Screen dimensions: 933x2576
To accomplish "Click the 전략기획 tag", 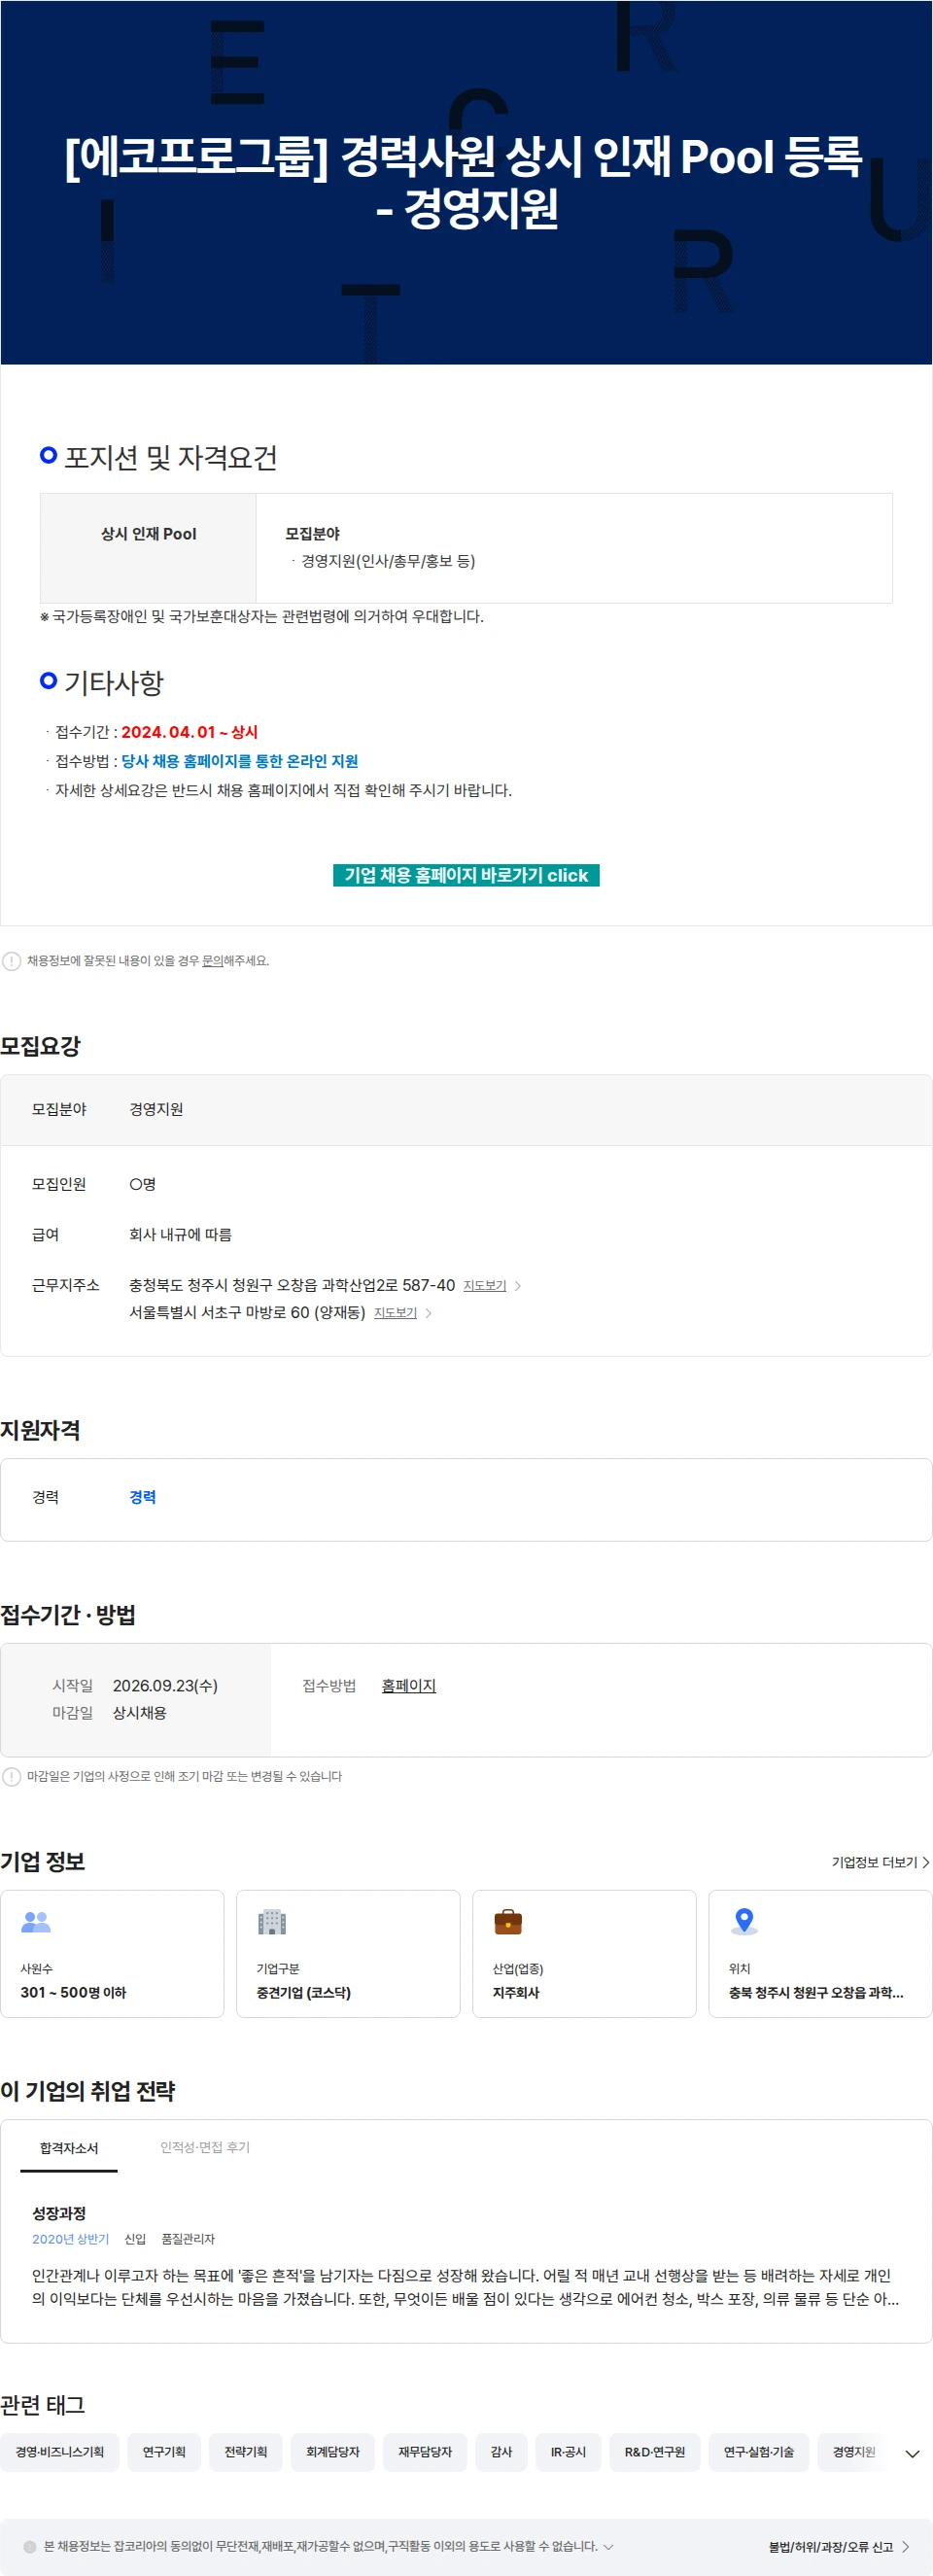I will 246,2452.
